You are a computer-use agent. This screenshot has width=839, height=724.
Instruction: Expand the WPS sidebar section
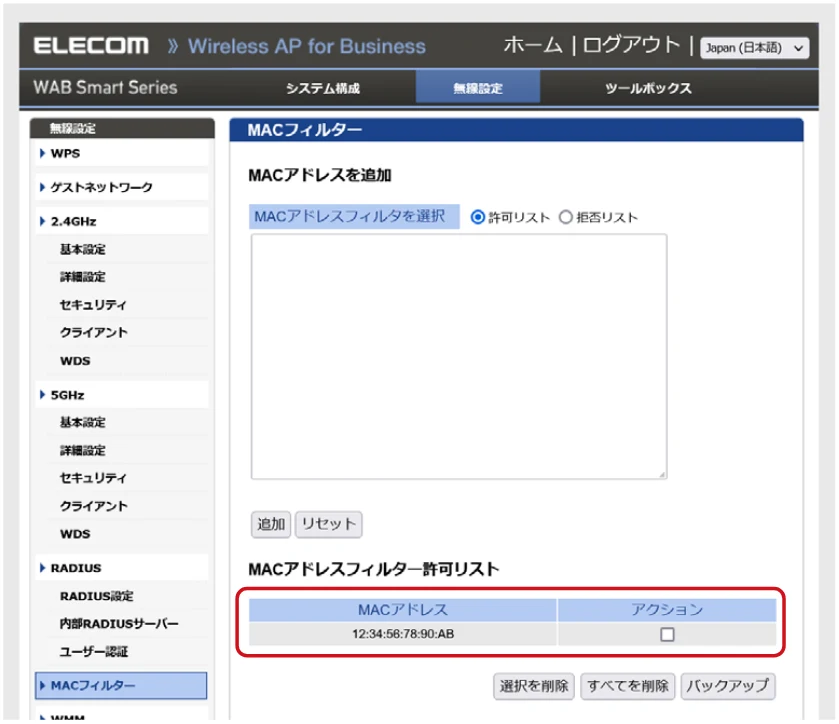coord(121,154)
